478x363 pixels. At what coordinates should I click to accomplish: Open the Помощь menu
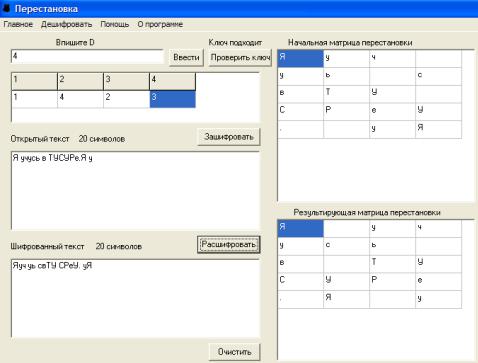click(115, 24)
